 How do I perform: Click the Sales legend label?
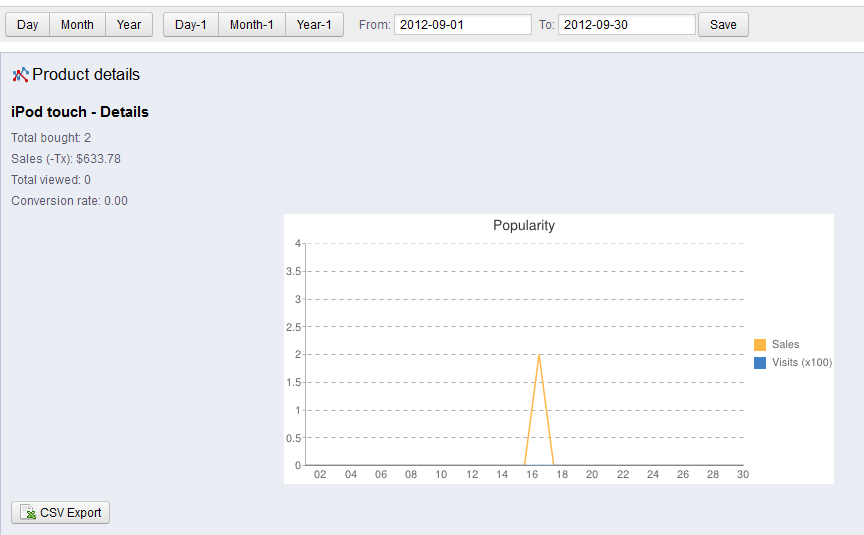(x=785, y=344)
